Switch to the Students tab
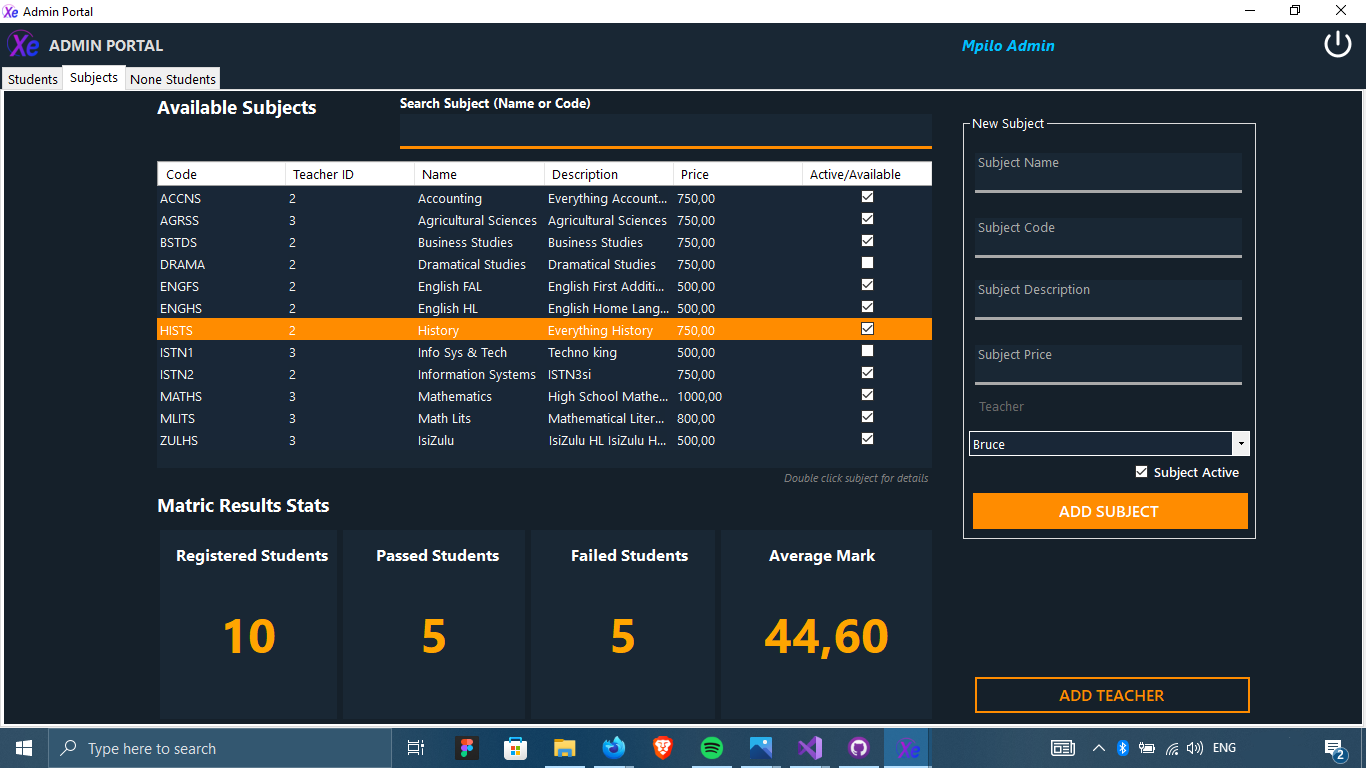The height and width of the screenshot is (768, 1366). pyautogui.click(x=33, y=79)
